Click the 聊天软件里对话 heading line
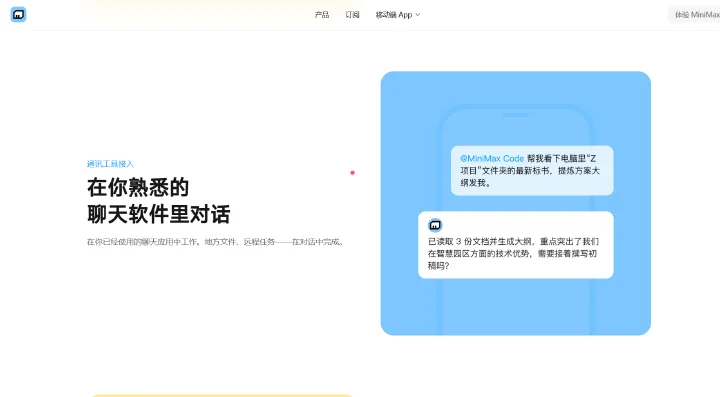720x397 pixels. coord(158,214)
